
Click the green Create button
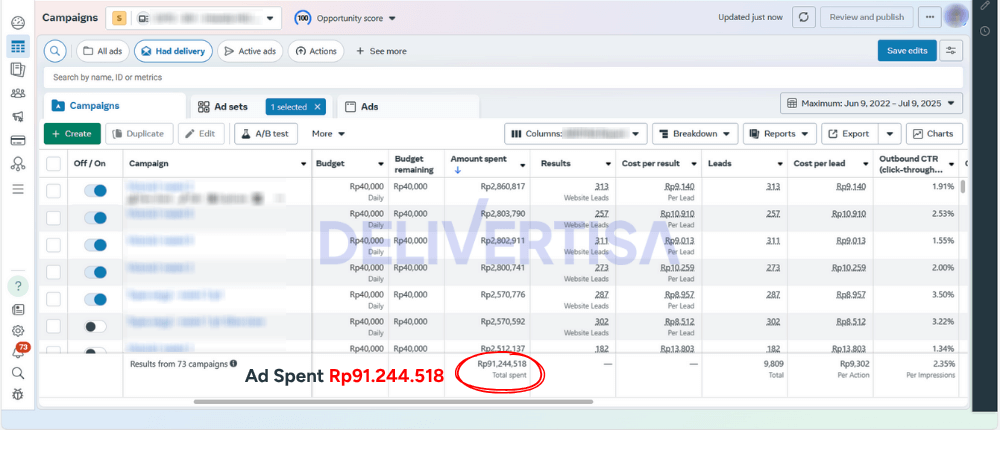(72, 134)
